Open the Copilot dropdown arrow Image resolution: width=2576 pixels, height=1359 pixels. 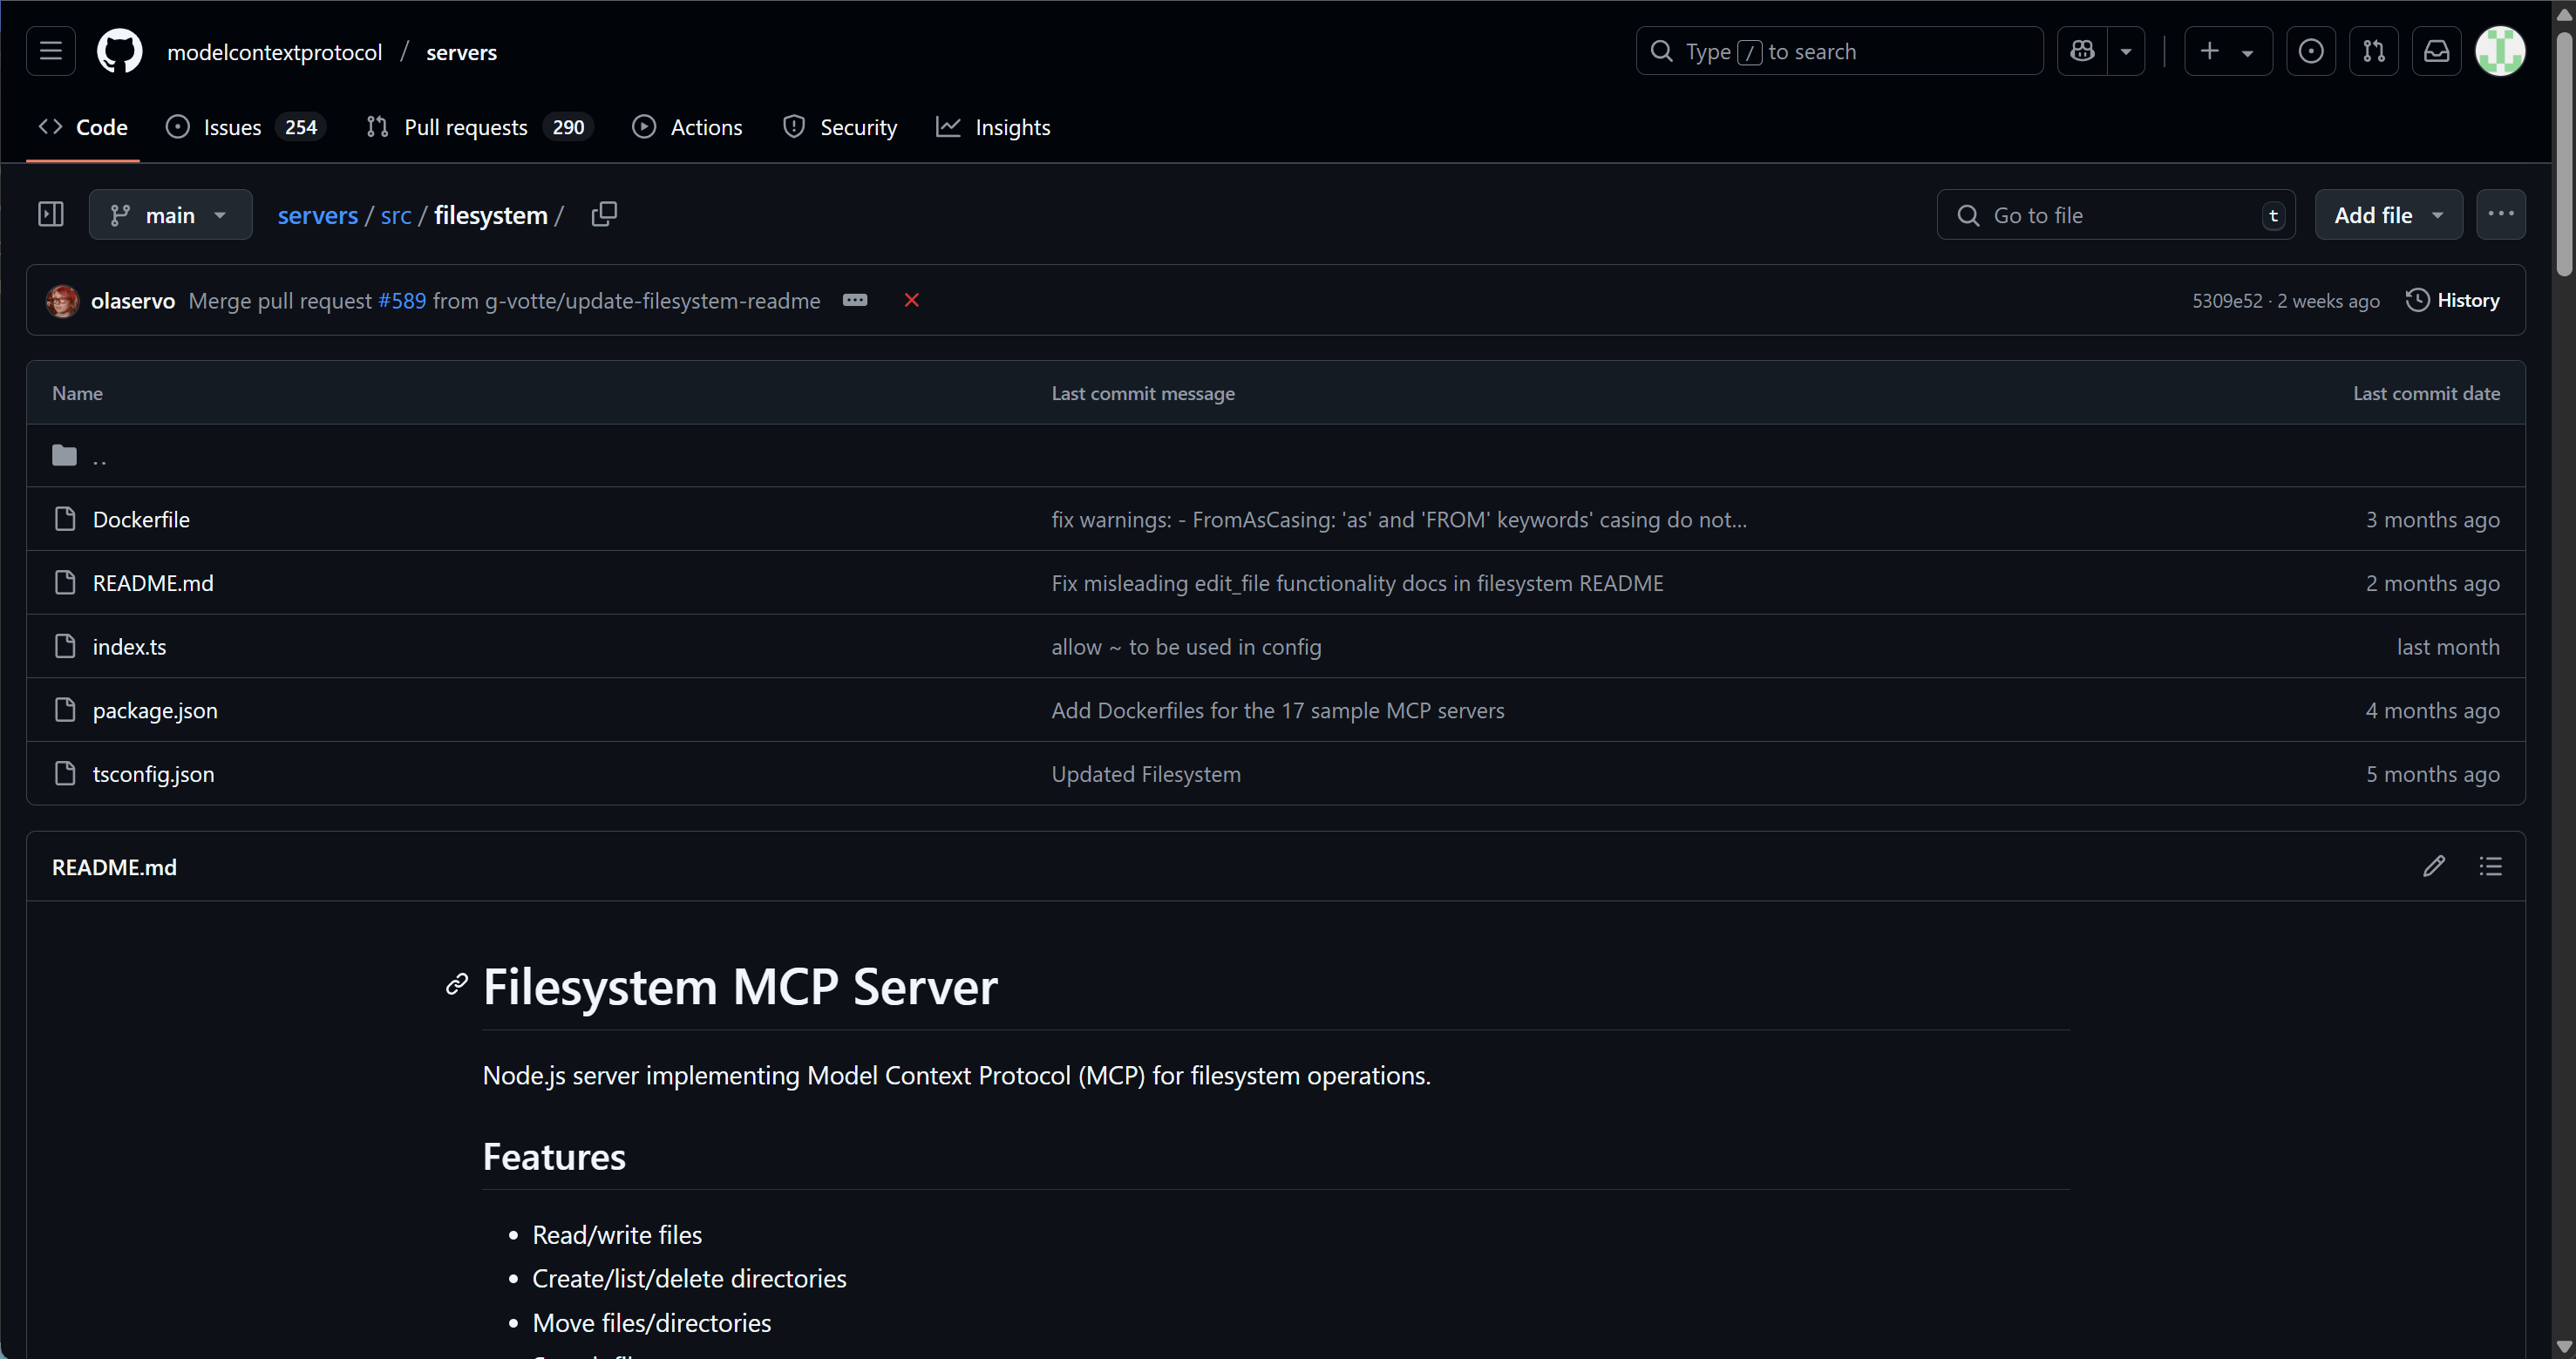[2126, 51]
